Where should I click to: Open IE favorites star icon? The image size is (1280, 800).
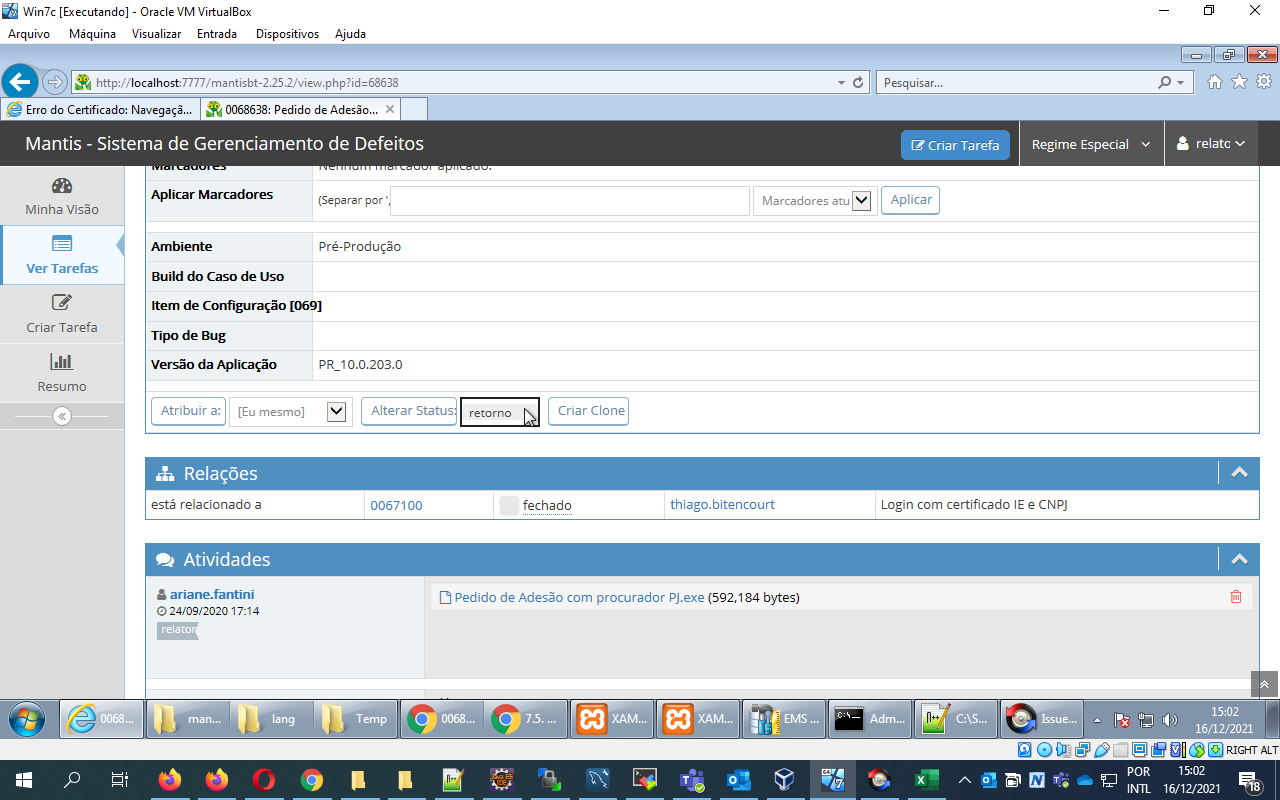point(1239,82)
